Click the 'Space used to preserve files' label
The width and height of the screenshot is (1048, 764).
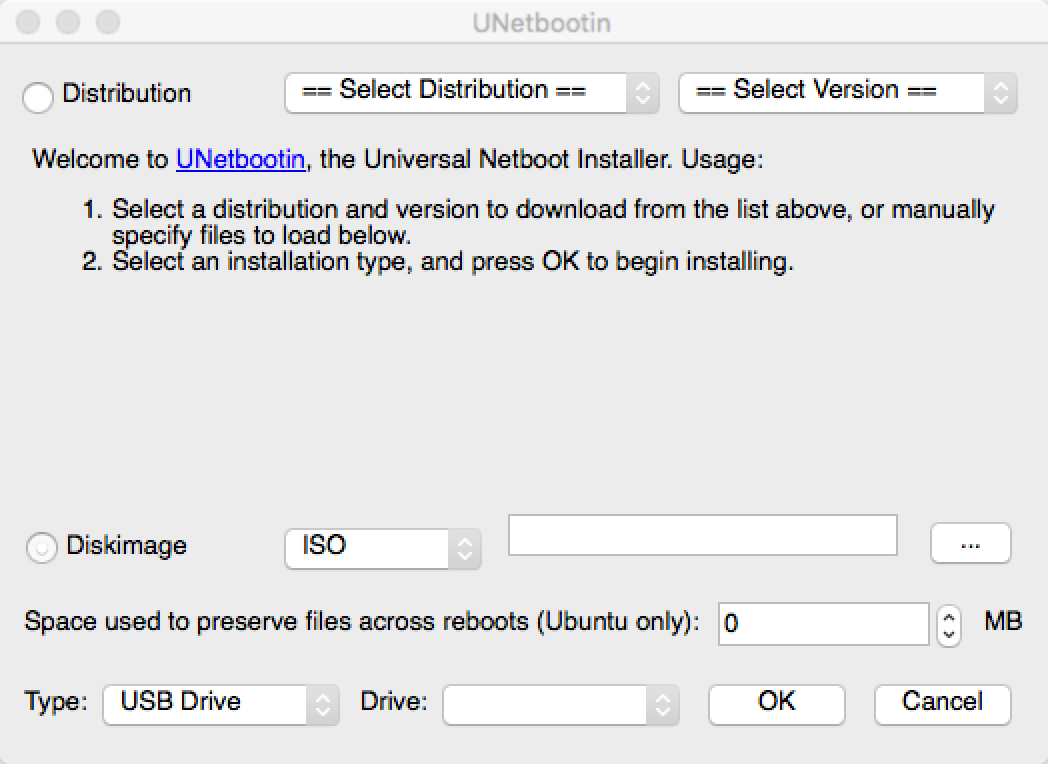click(x=362, y=622)
